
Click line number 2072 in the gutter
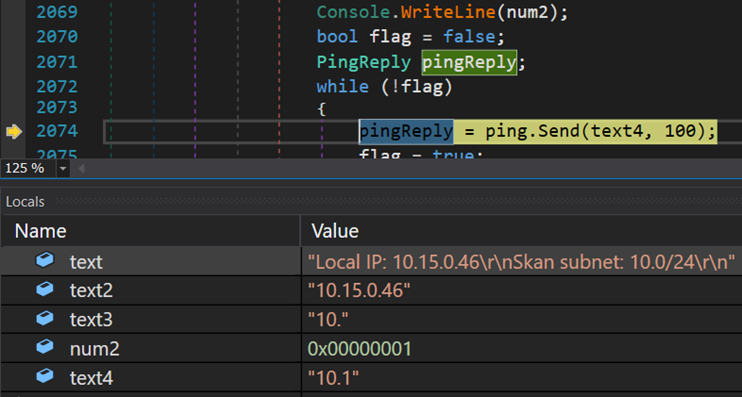[x=57, y=87]
